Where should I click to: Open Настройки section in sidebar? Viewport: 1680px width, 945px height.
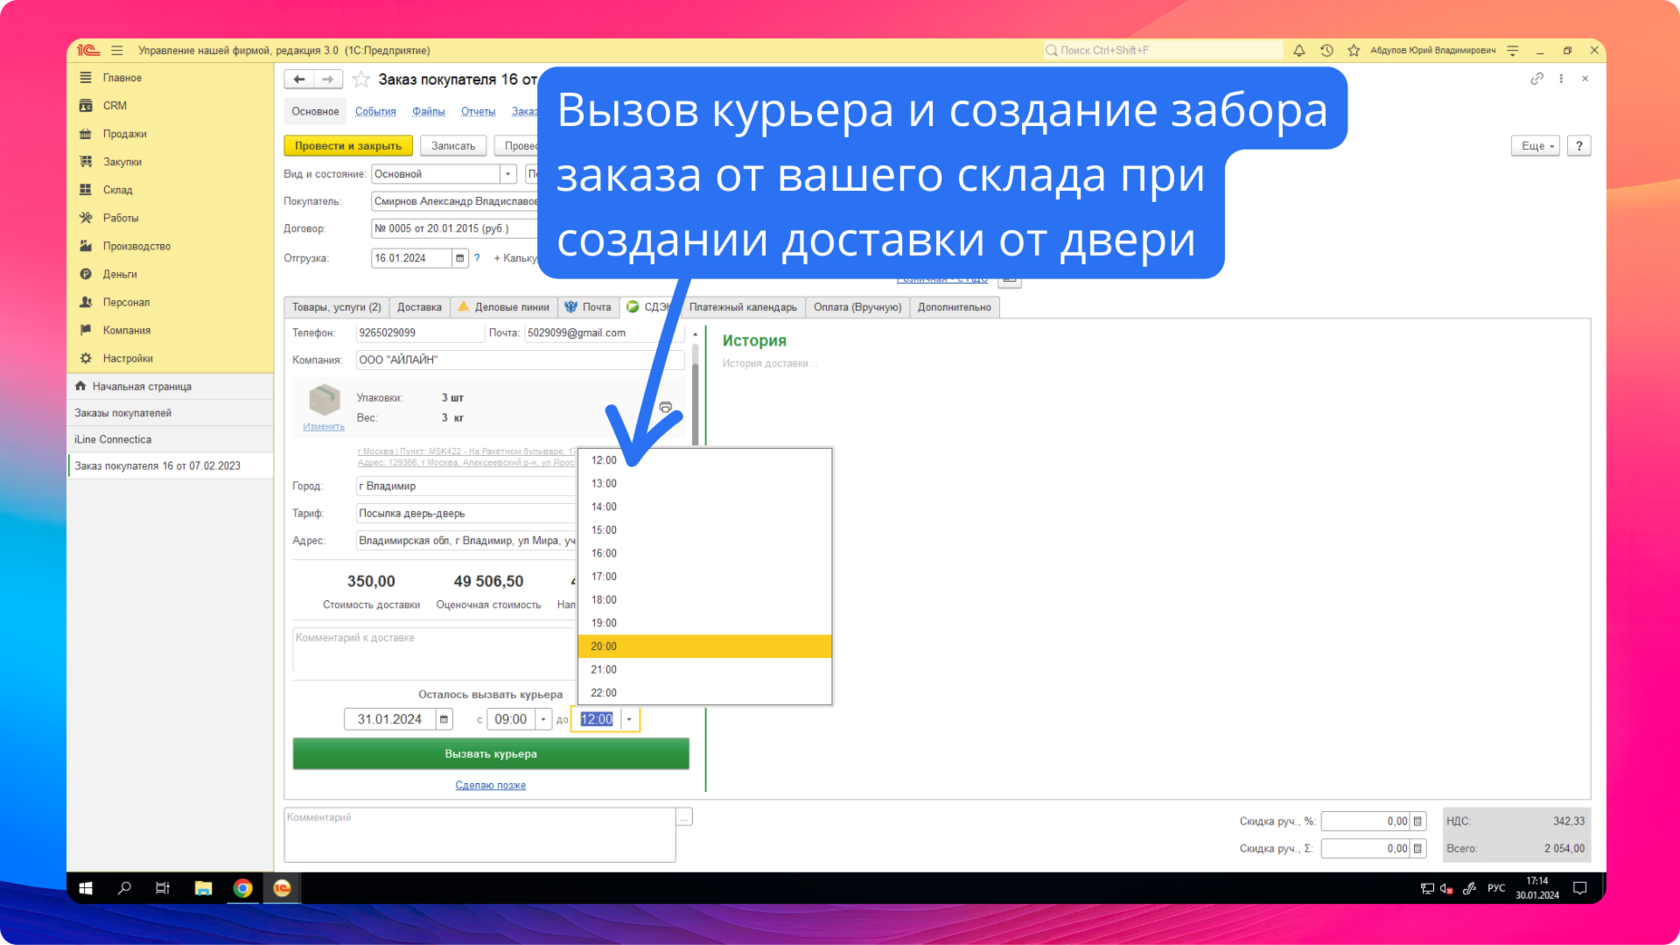(127, 358)
